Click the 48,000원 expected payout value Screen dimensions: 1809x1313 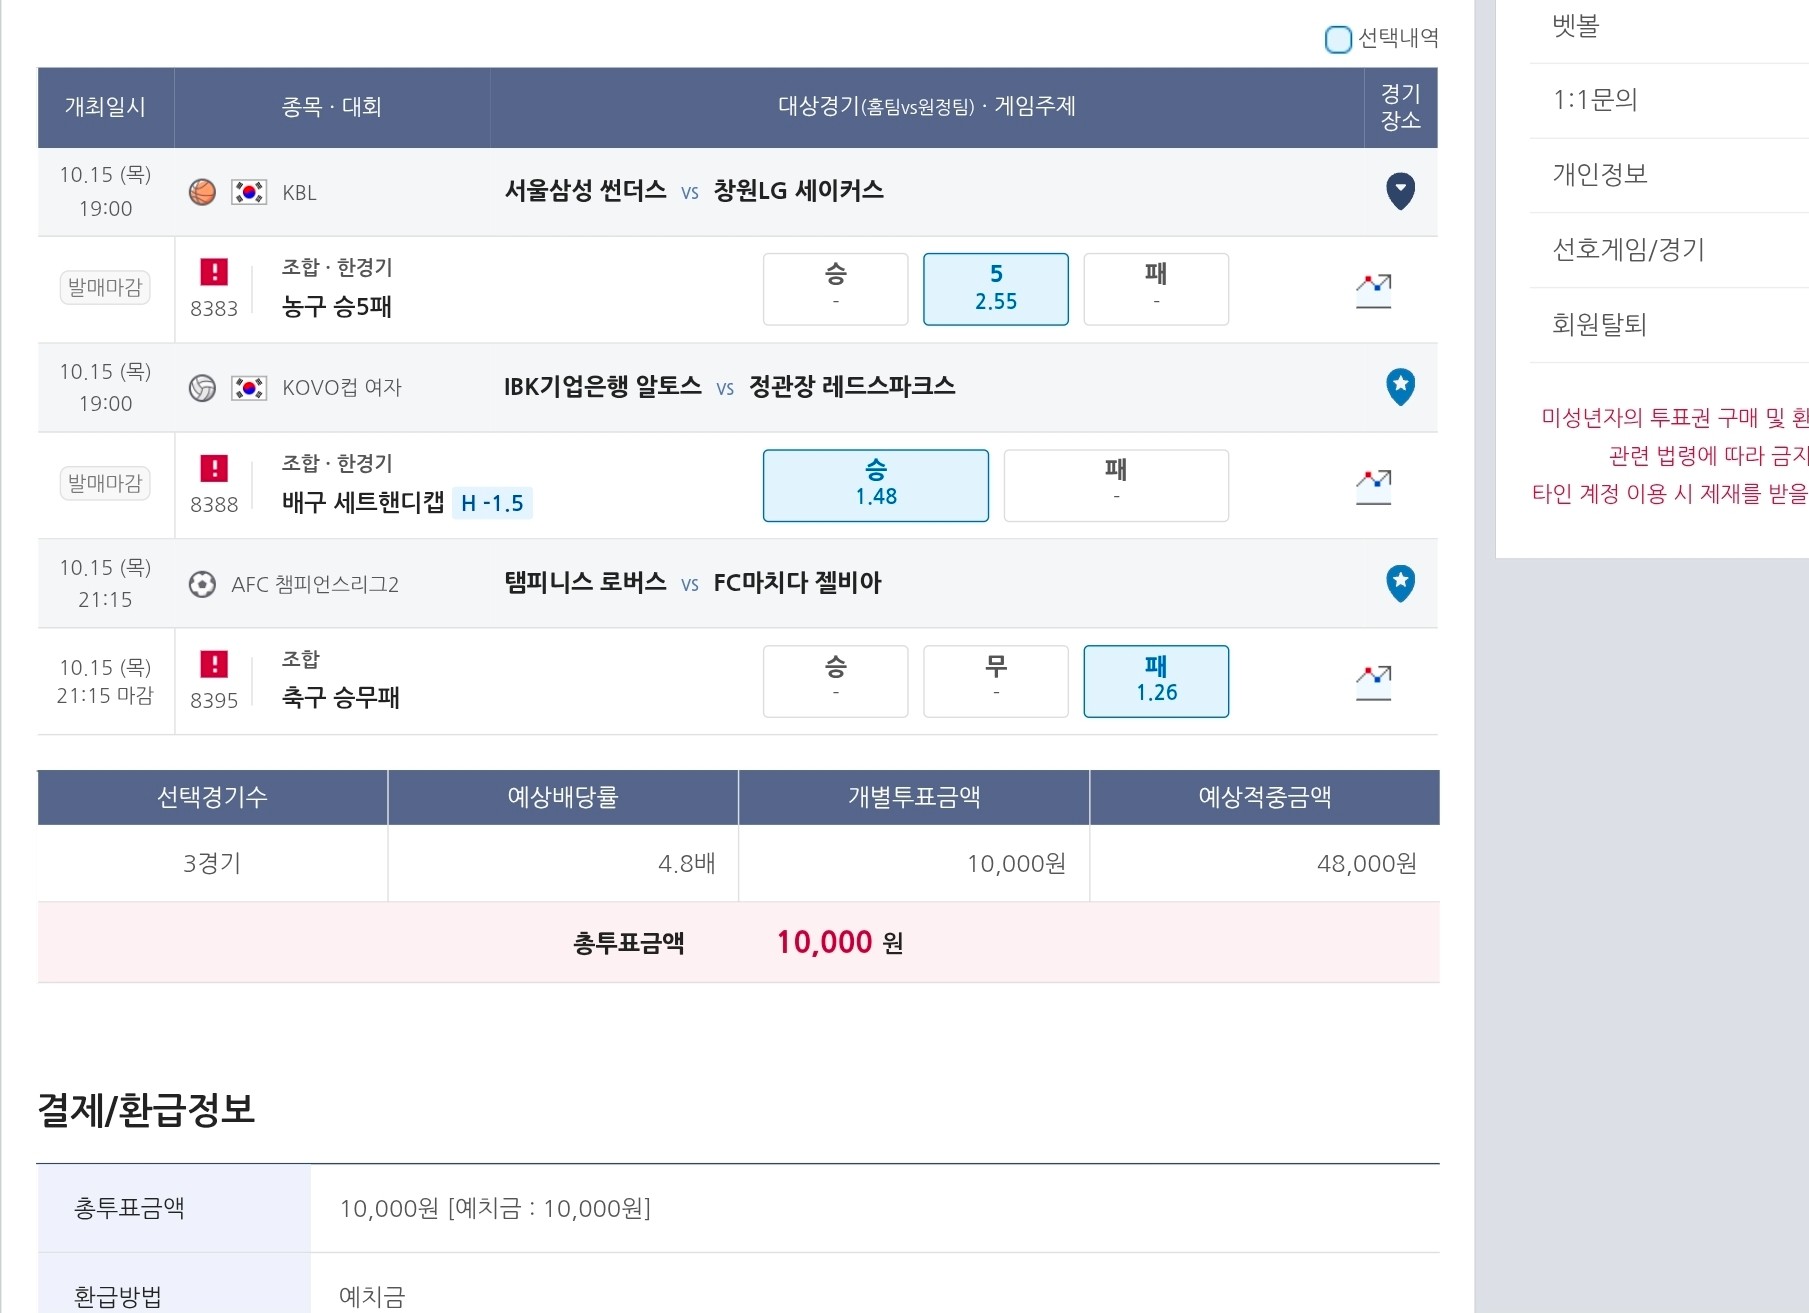click(x=1366, y=863)
